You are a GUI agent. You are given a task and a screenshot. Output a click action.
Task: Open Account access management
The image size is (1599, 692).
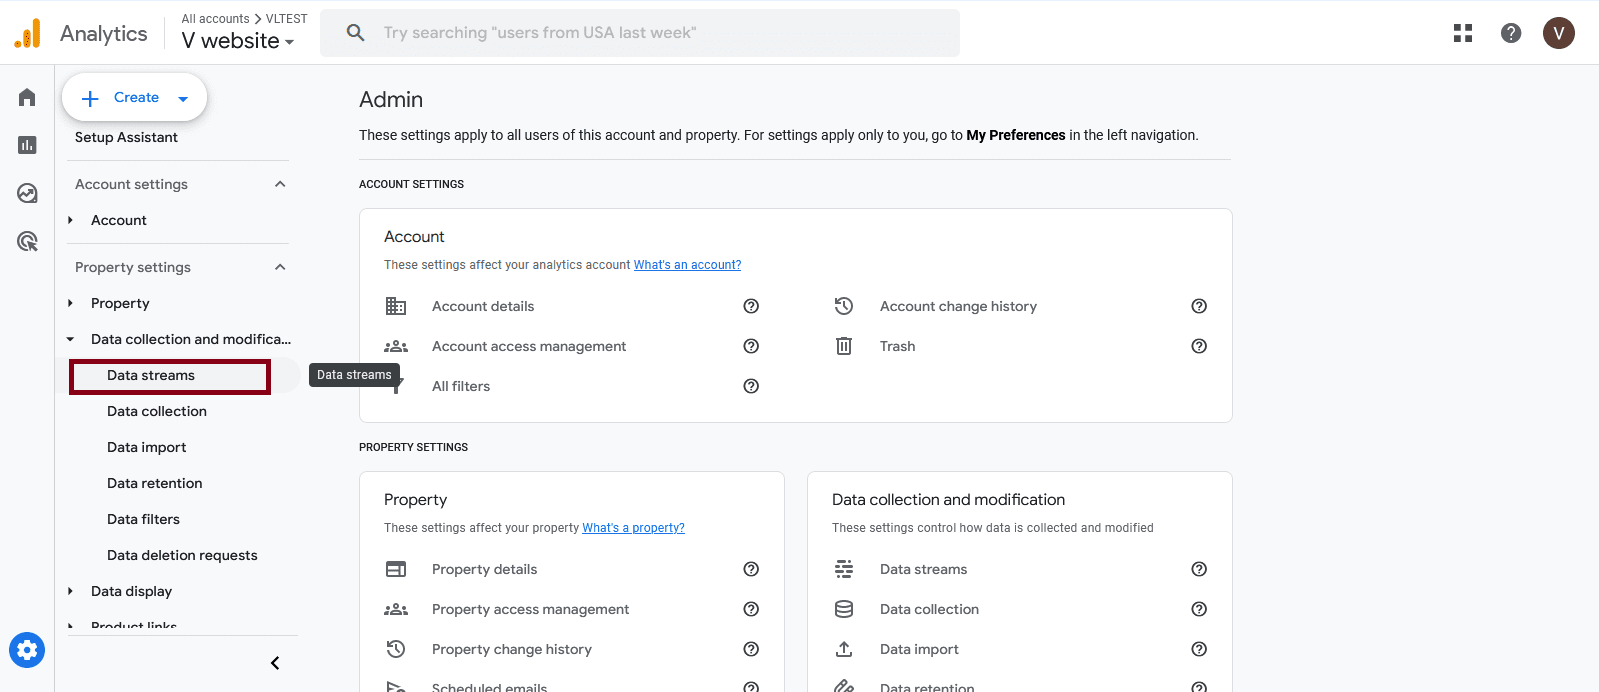click(x=529, y=346)
